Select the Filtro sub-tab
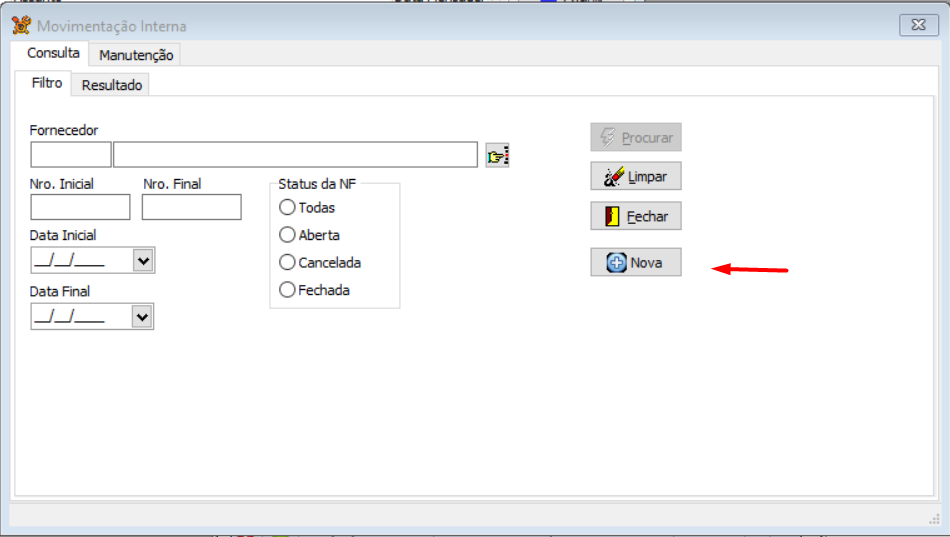This screenshot has height=537, width=950. coord(47,83)
